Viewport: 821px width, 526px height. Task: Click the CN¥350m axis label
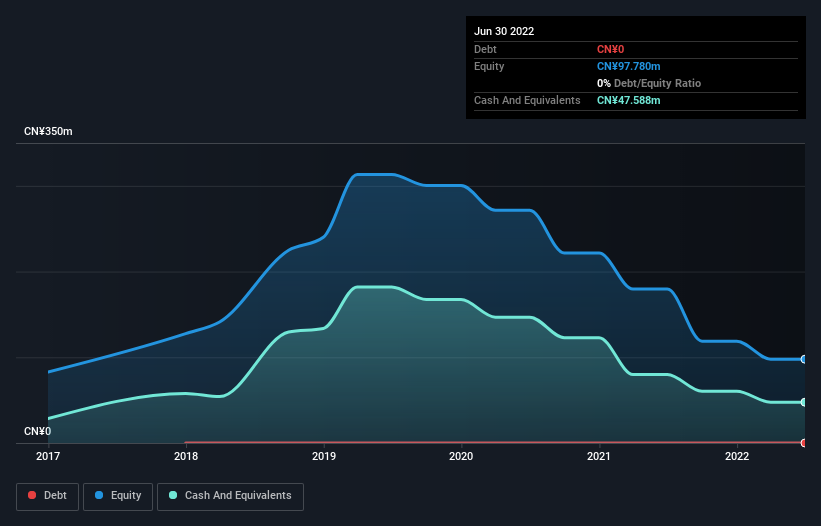[x=48, y=131]
